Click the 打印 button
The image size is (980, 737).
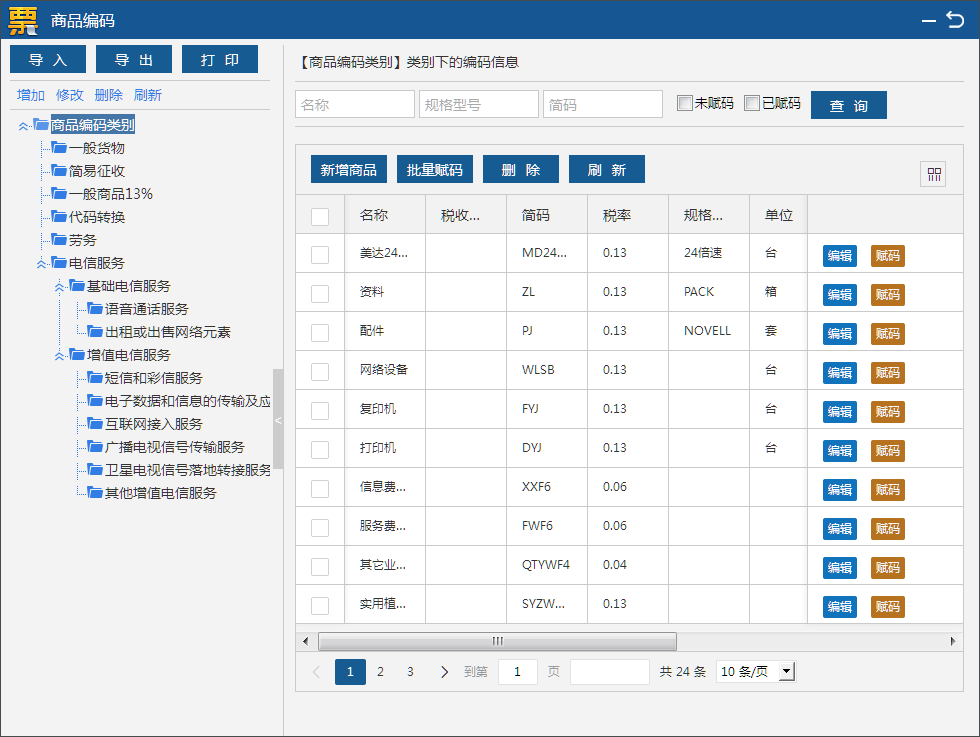[219, 59]
